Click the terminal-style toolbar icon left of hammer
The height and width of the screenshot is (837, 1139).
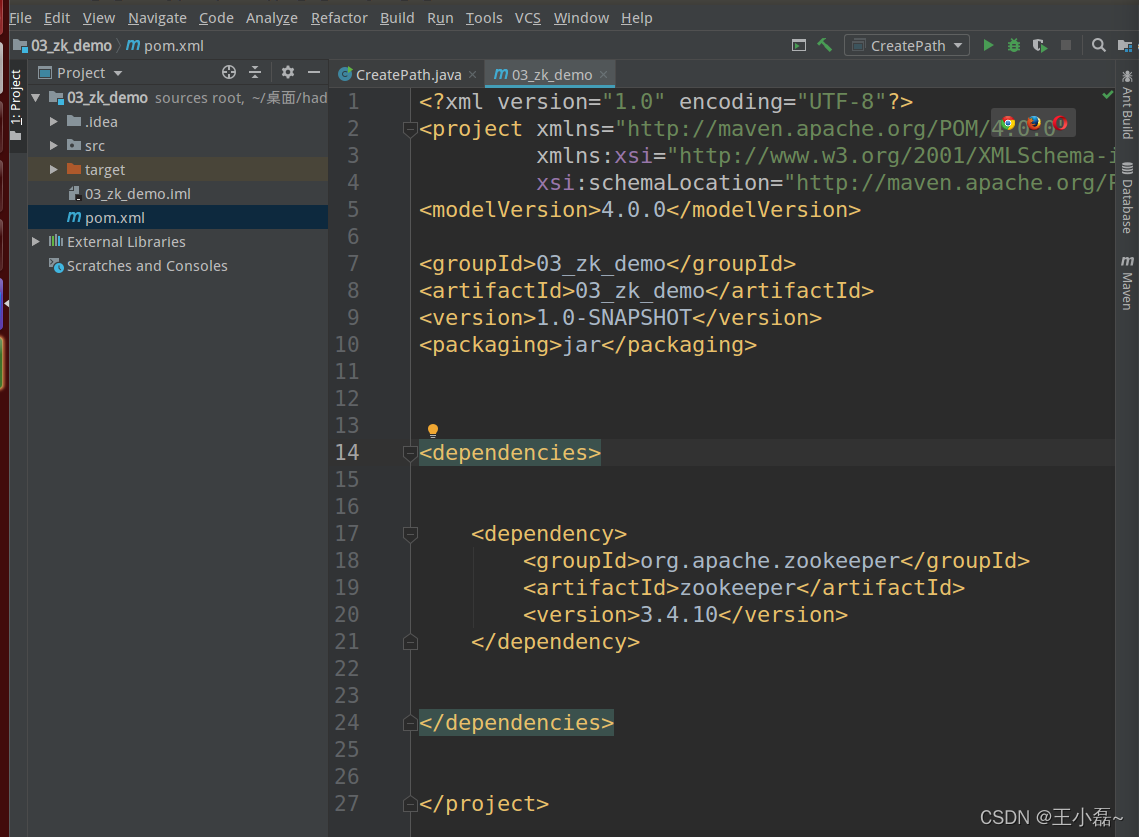[x=799, y=45]
